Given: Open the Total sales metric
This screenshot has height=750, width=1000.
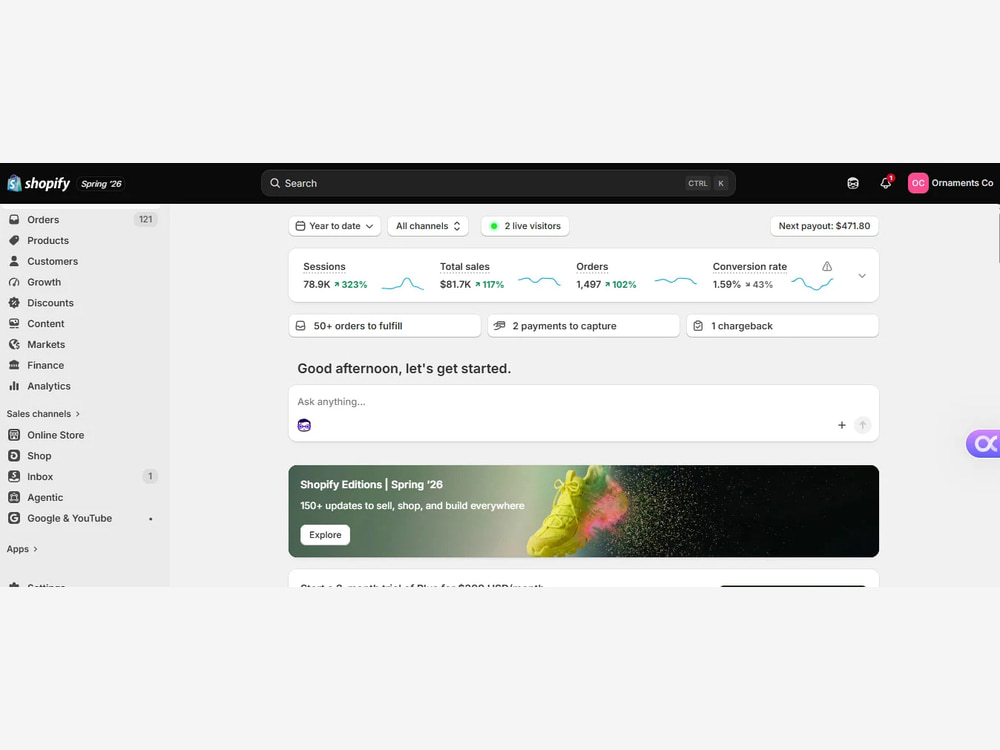Looking at the screenshot, I should (x=464, y=267).
